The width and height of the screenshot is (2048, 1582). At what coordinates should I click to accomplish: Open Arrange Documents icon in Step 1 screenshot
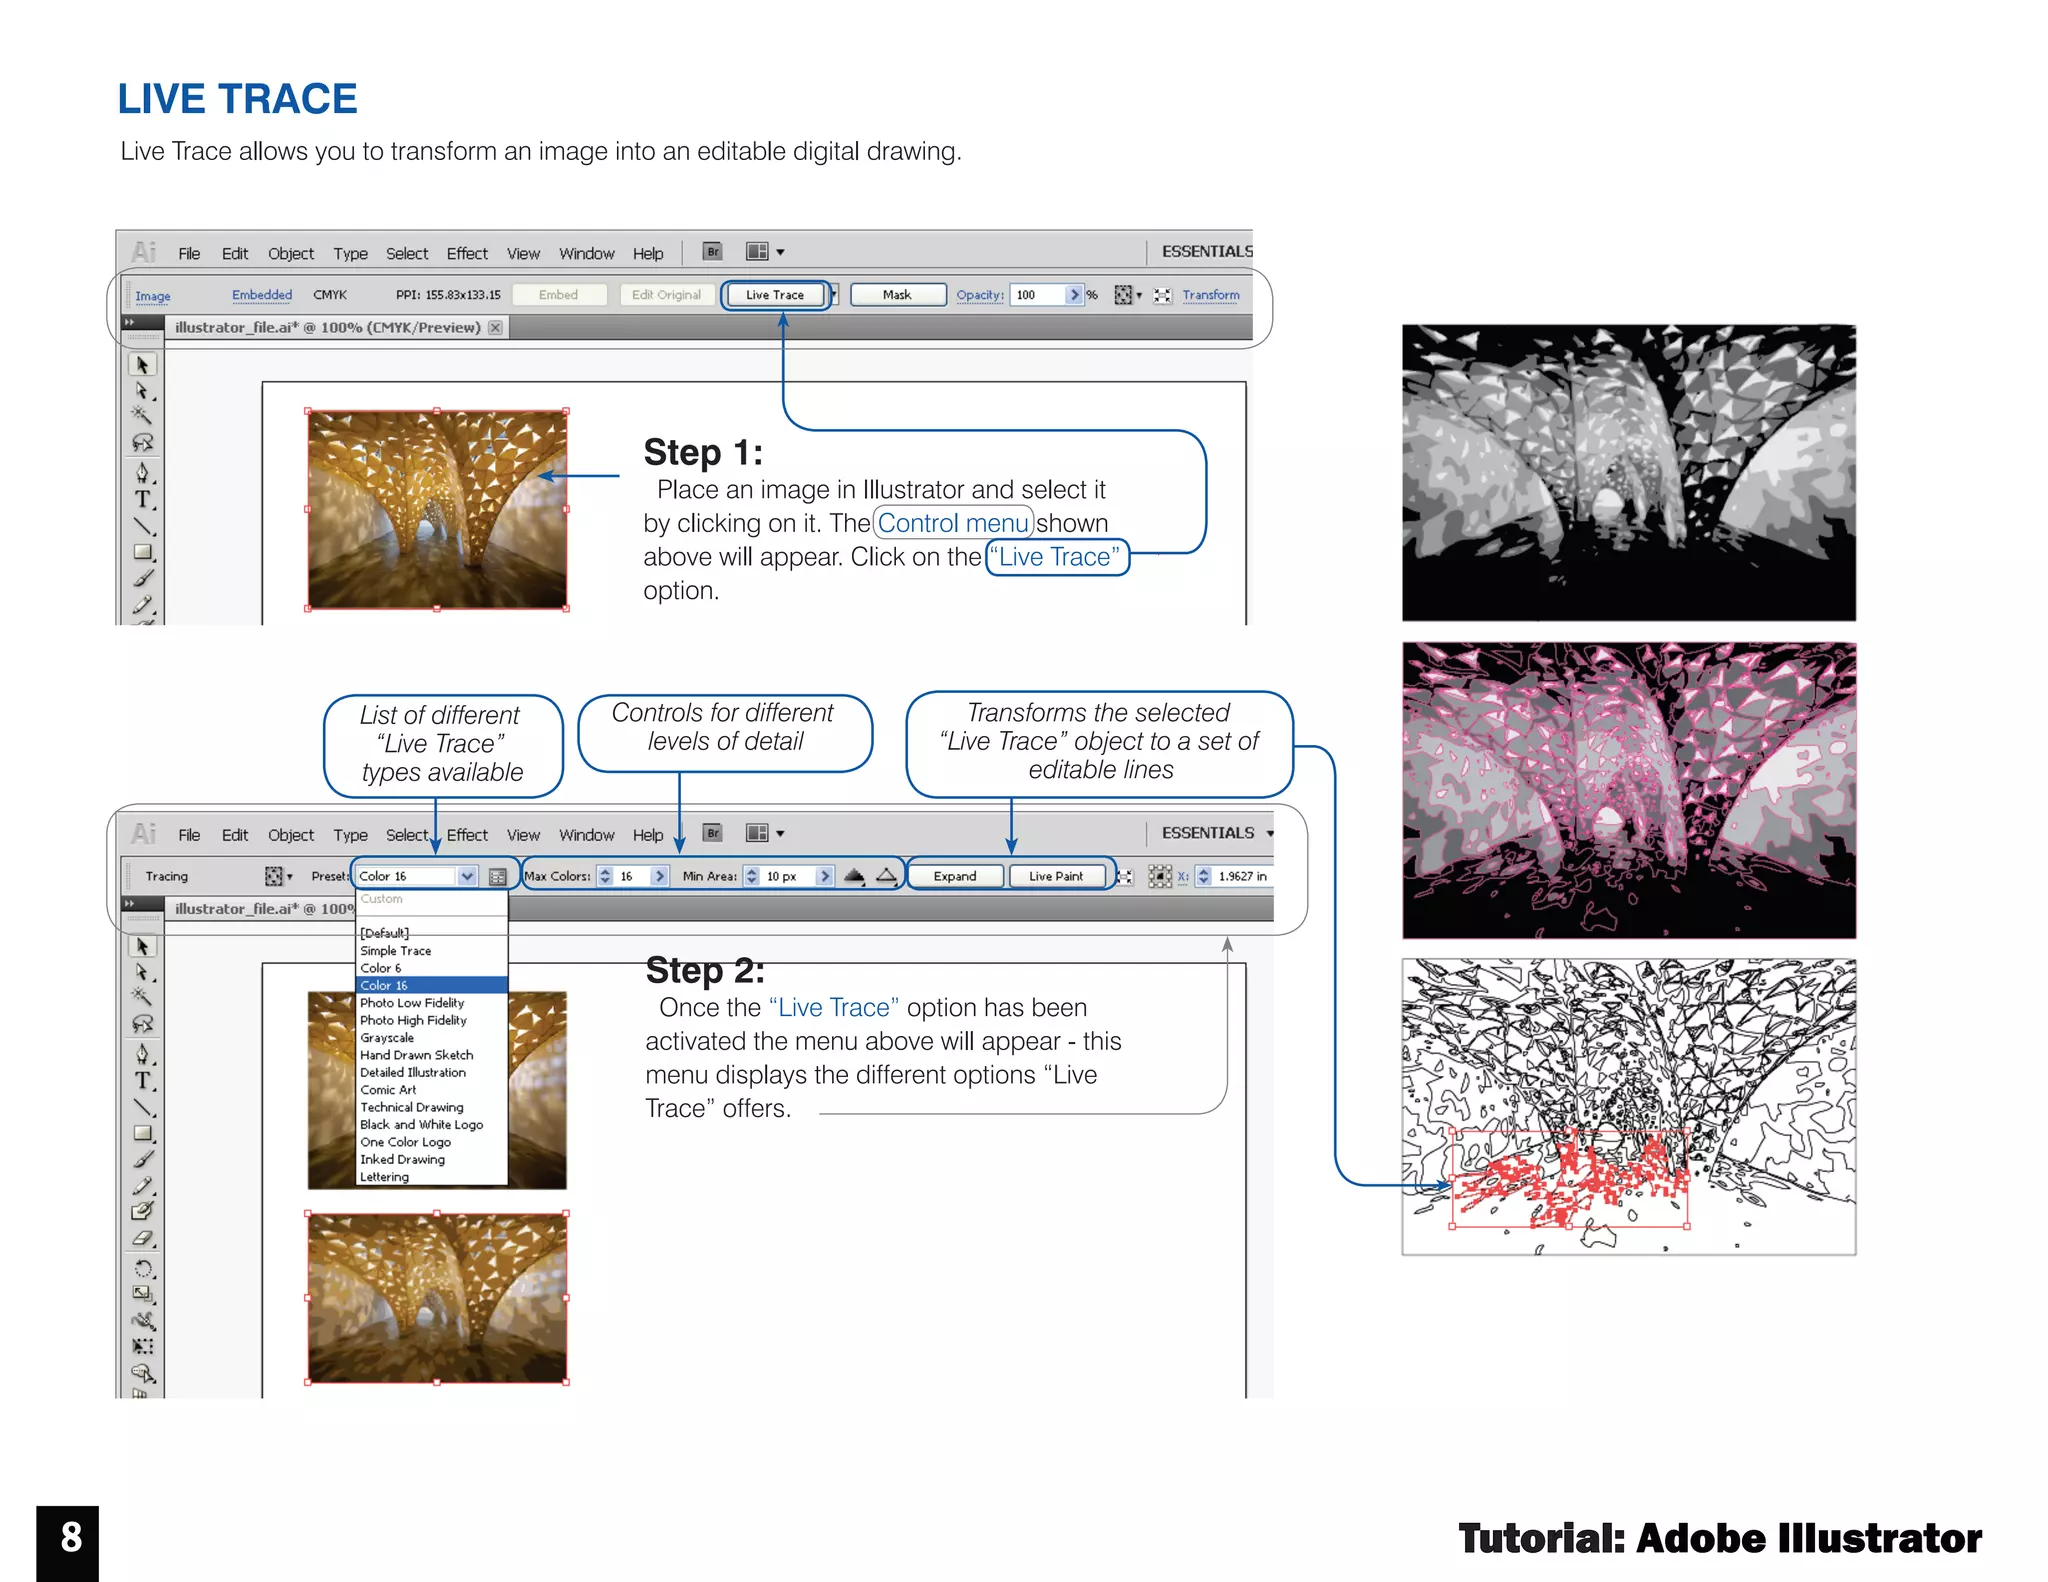tap(765, 252)
